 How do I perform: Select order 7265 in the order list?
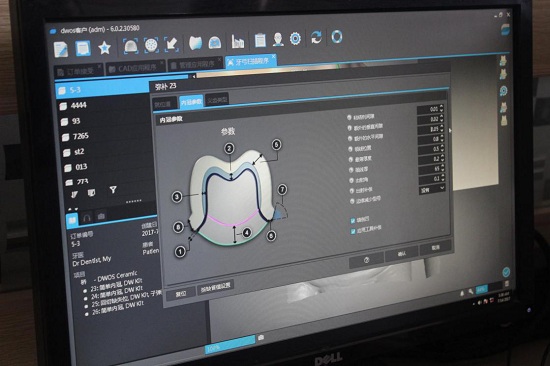click(80, 136)
